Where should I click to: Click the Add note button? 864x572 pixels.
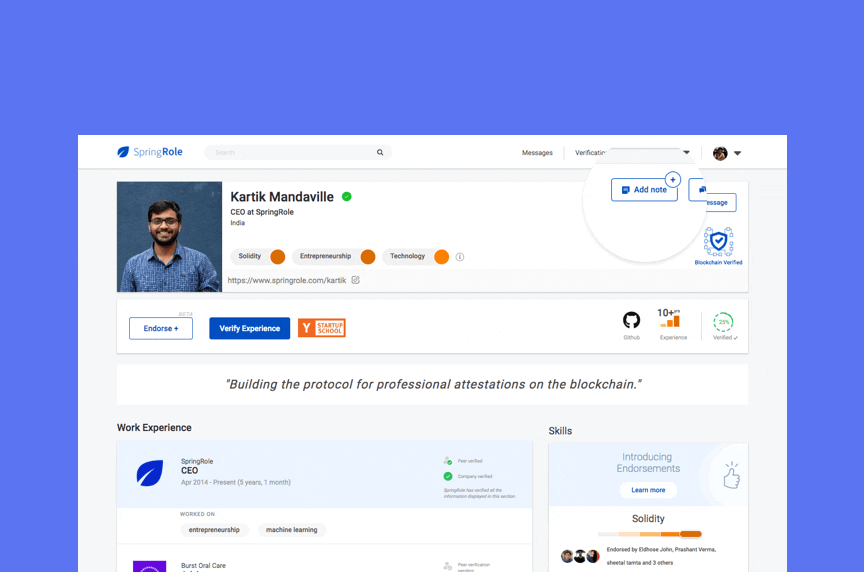644,190
